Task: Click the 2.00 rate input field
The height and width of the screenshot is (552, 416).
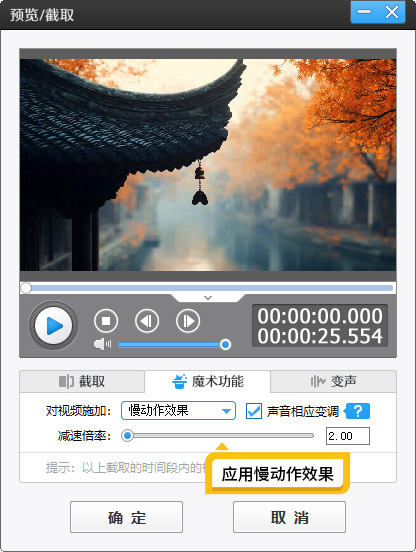Action: click(x=348, y=436)
